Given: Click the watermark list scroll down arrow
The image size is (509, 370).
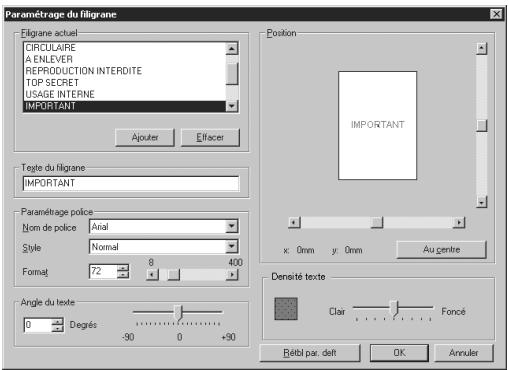Looking at the screenshot, I should 232,106.
